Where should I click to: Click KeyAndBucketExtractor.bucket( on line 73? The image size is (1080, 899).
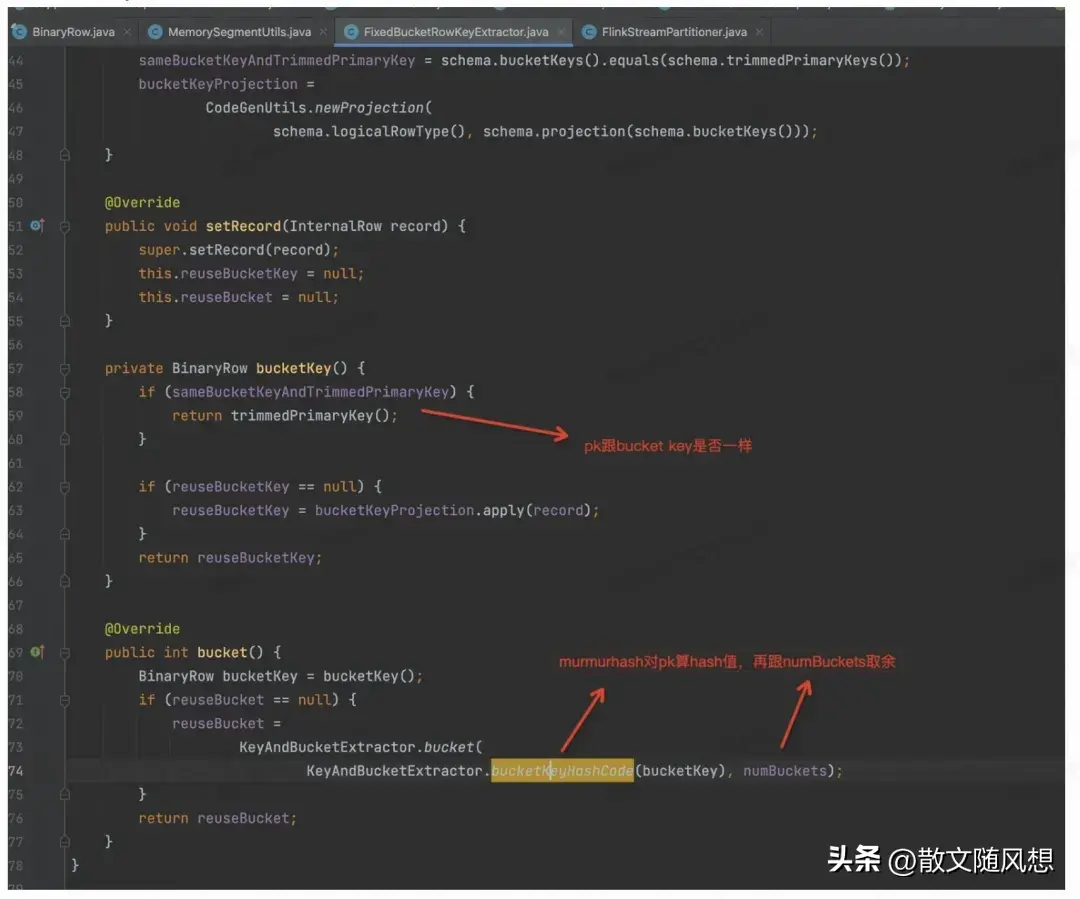pyautogui.click(x=360, y=747)
